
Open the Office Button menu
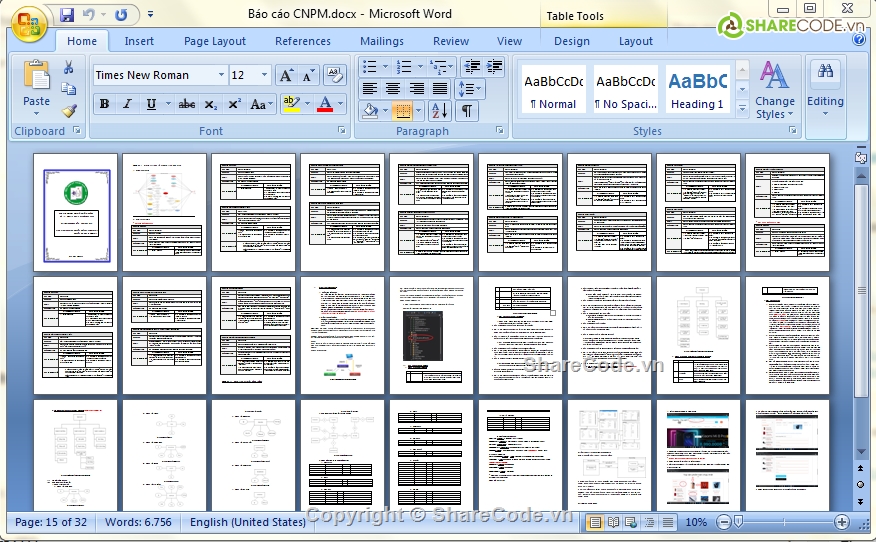click(x=29, y=23)
